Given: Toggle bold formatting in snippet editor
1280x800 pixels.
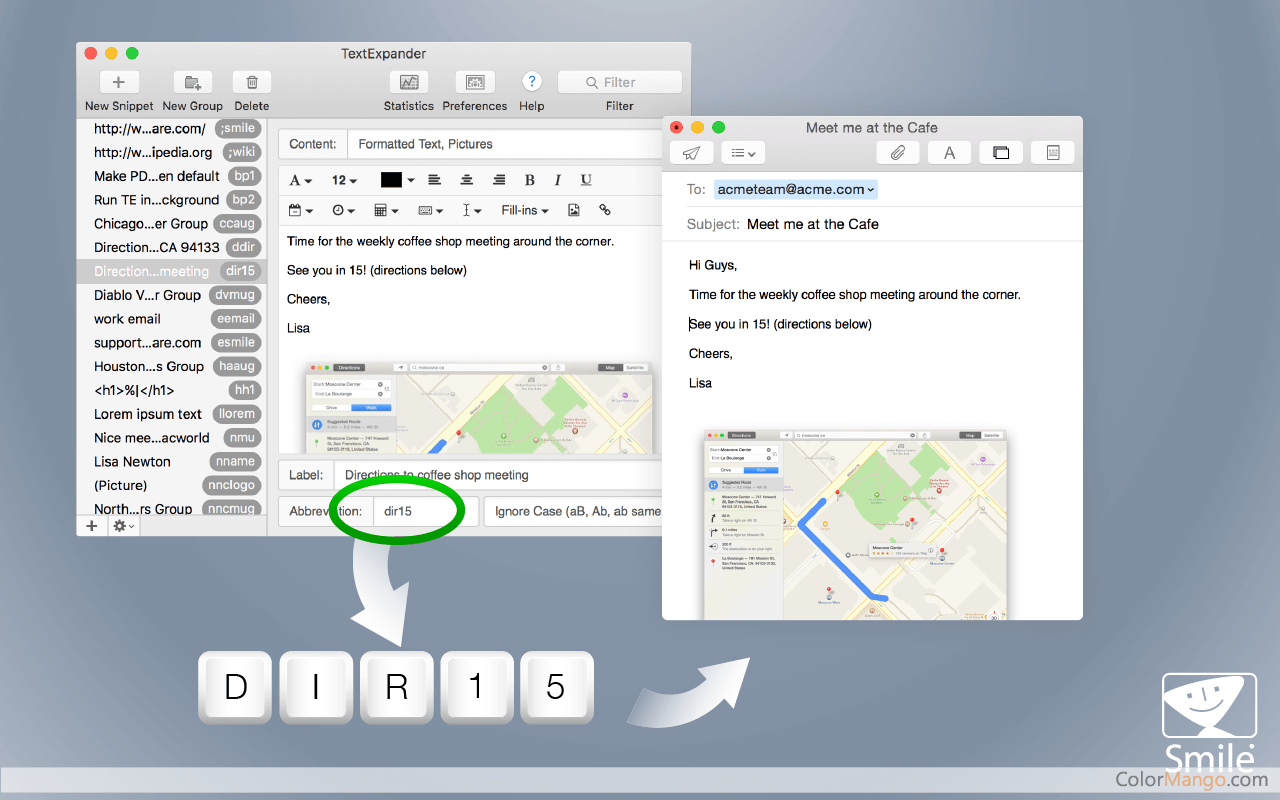Looking at the screenshot, I should click(529, 180).
